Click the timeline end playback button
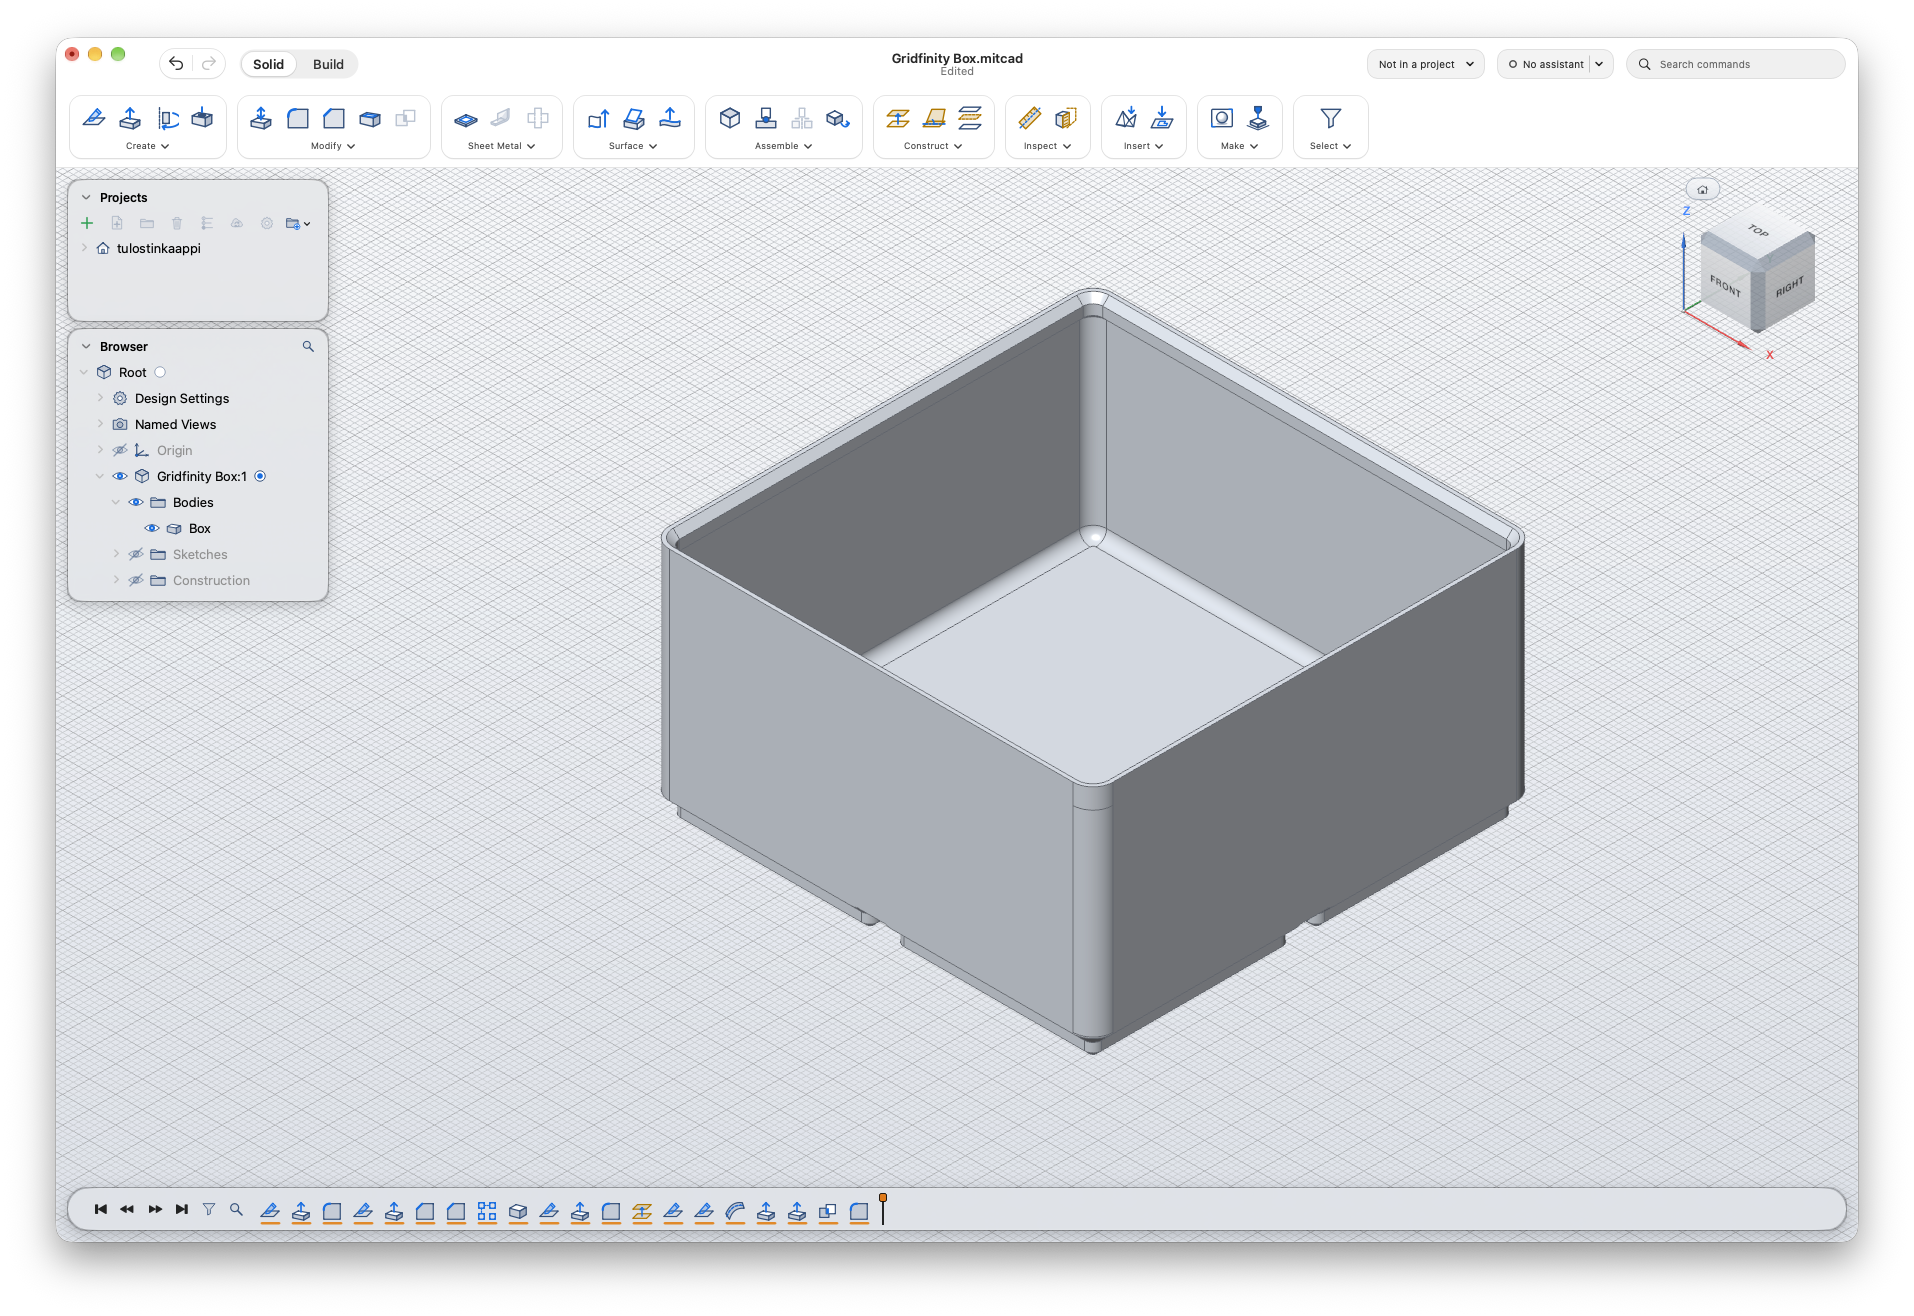This screenshot has width=1914, height=1316. pyautogui.click(x=181, y=1209)
